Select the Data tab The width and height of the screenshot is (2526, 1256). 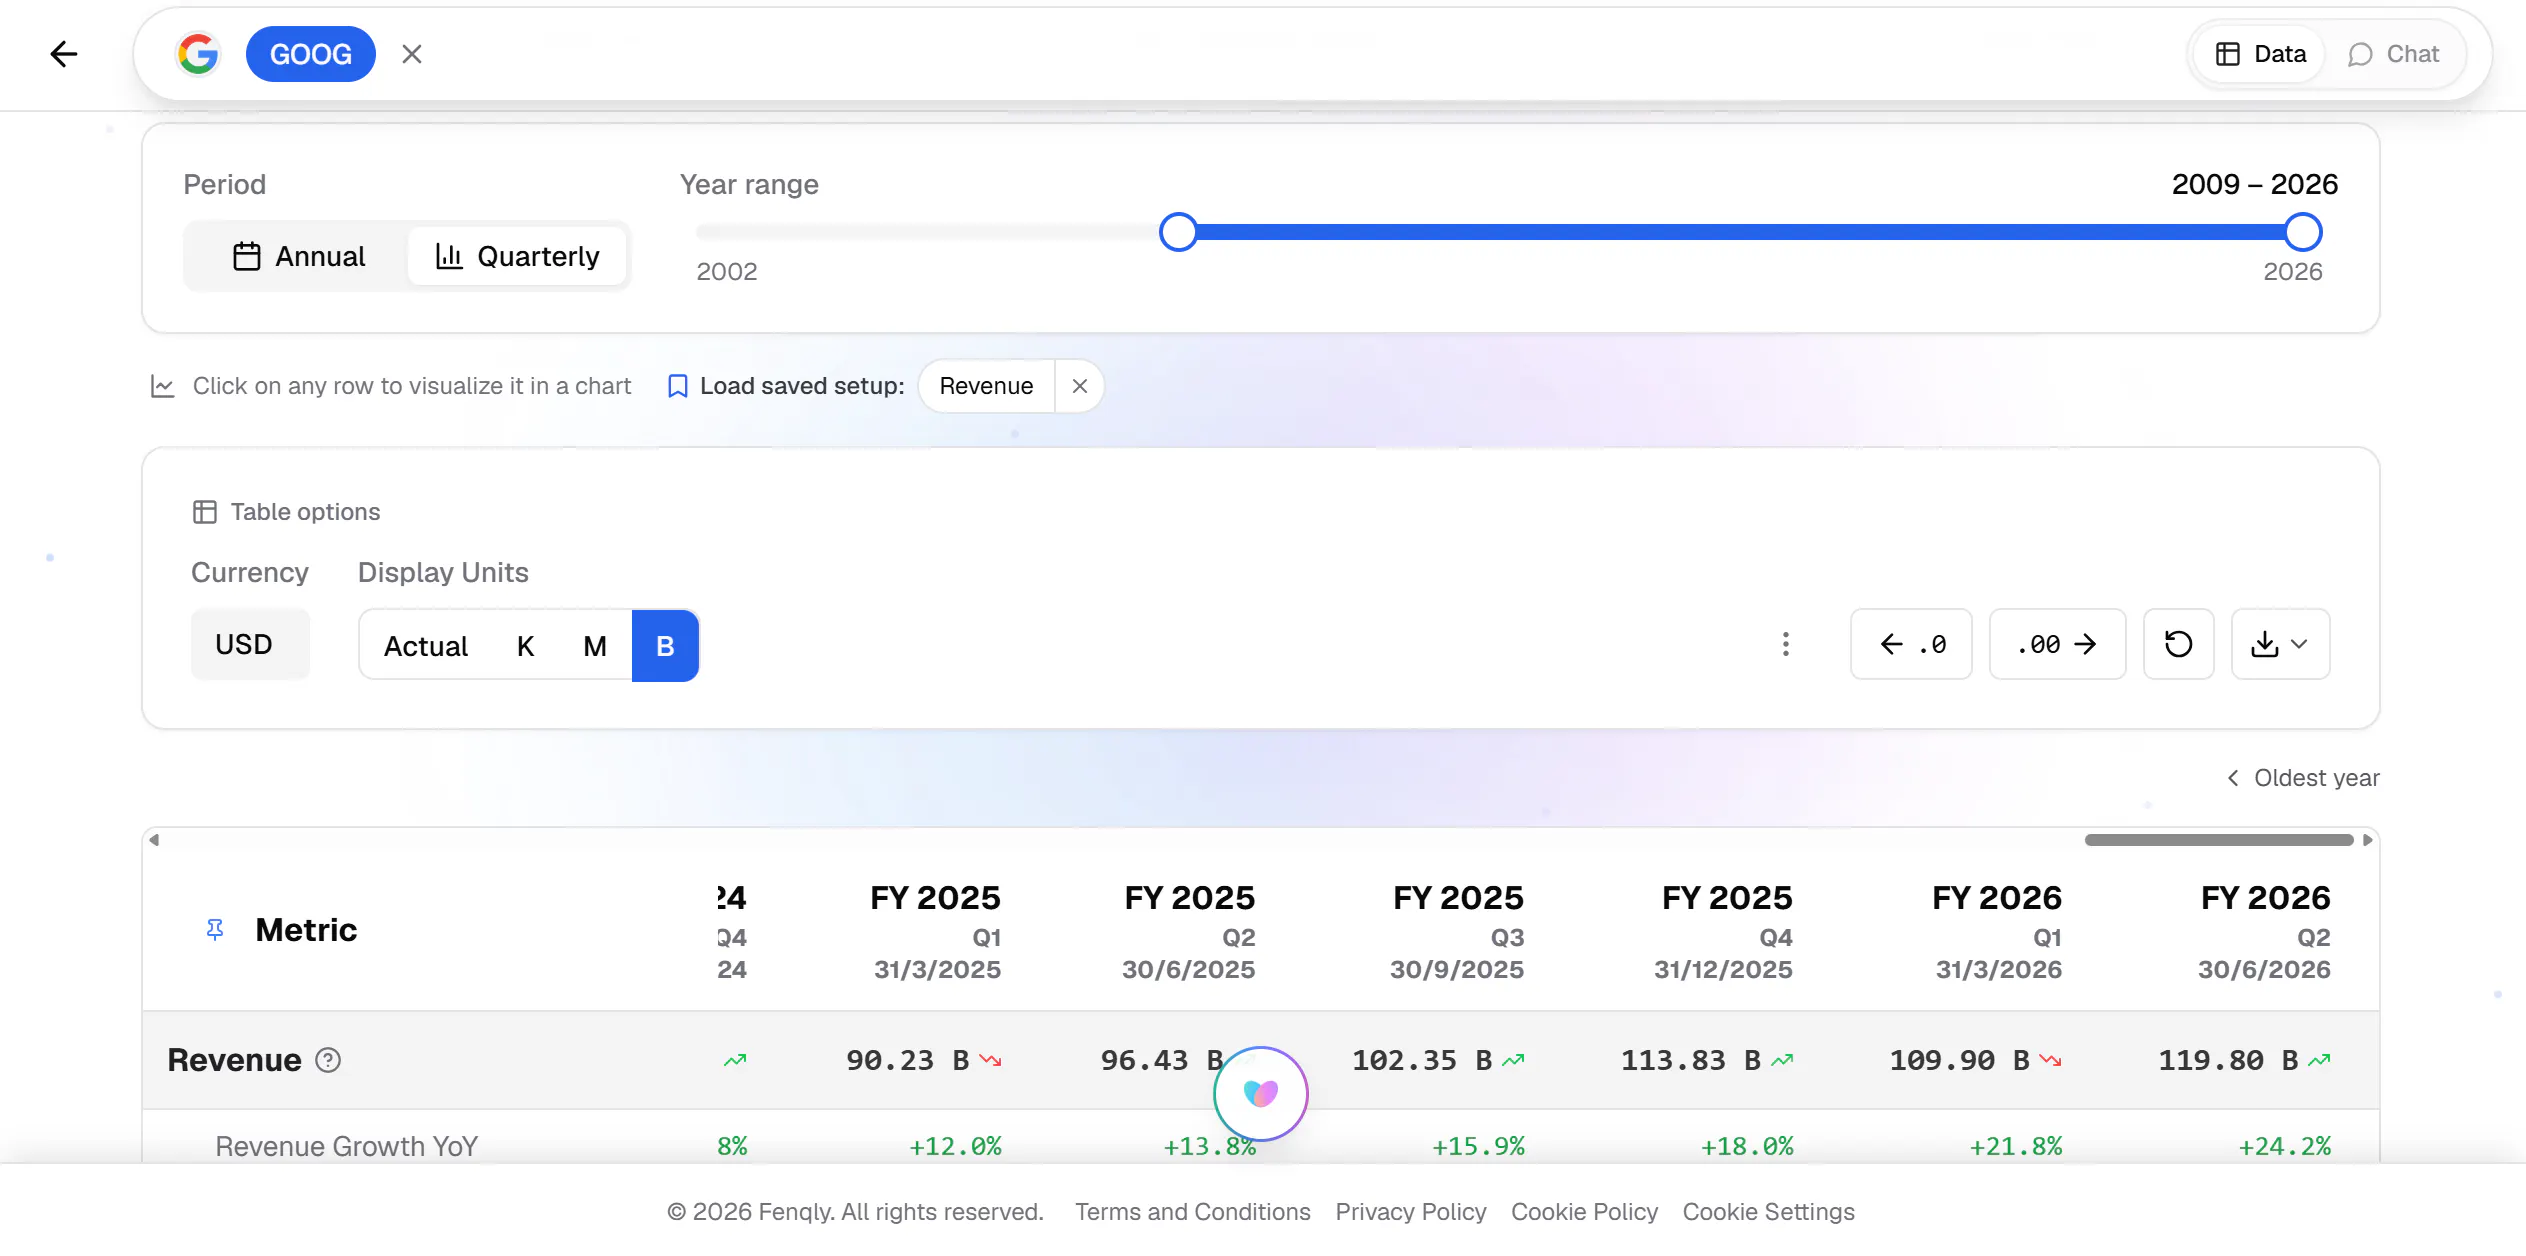(2260, 54)
